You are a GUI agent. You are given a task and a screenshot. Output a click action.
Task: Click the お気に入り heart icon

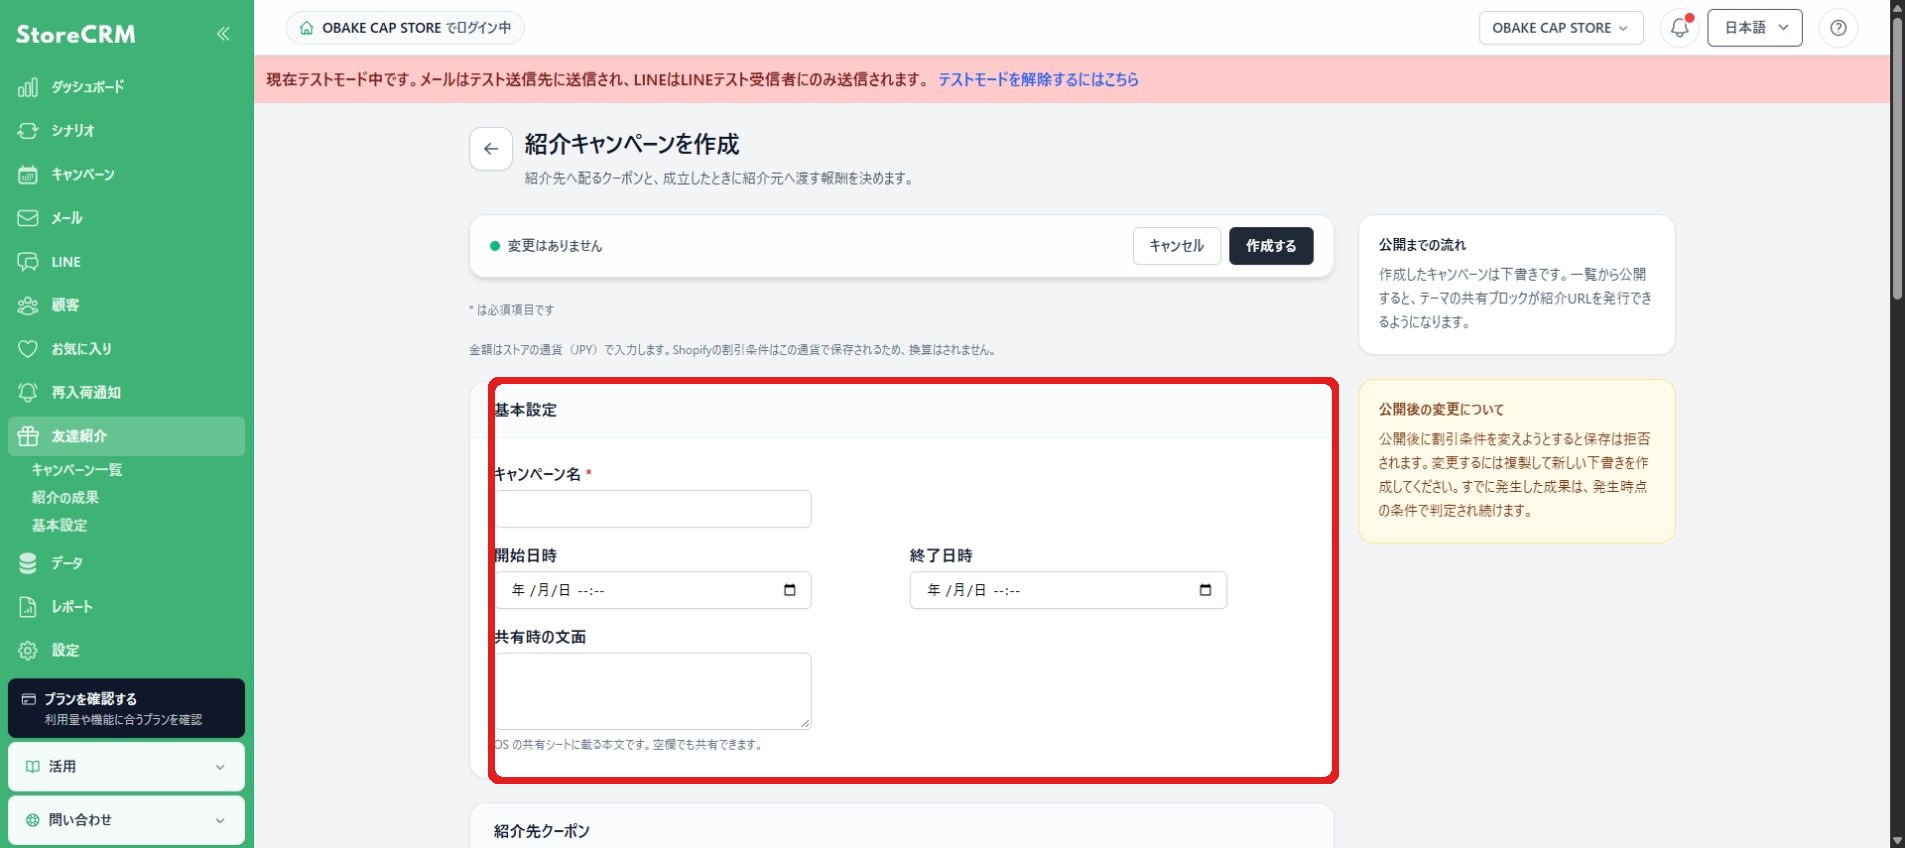pos(28,349)
